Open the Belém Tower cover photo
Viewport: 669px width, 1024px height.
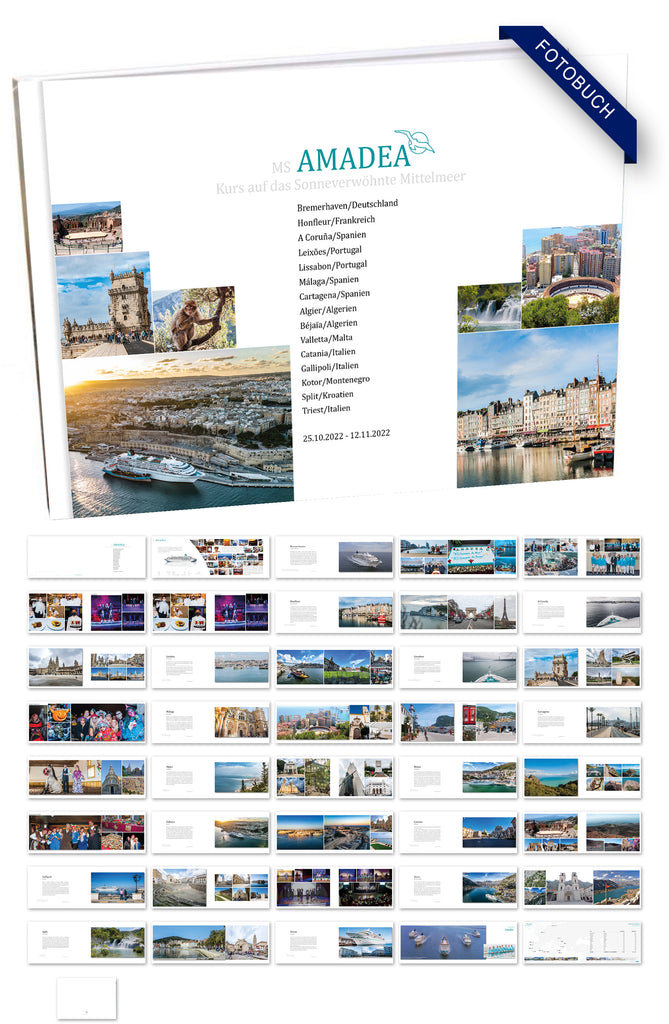coord(106,303)
